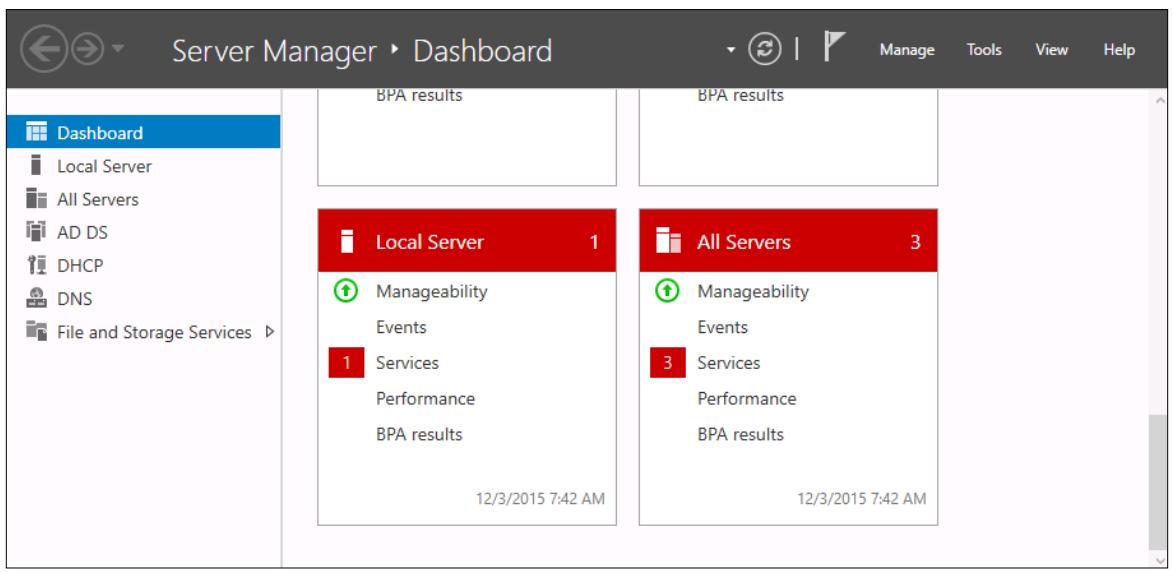Click All Servers tile alert count 3
The image size is (1172, 573).
tap(915, 242)
